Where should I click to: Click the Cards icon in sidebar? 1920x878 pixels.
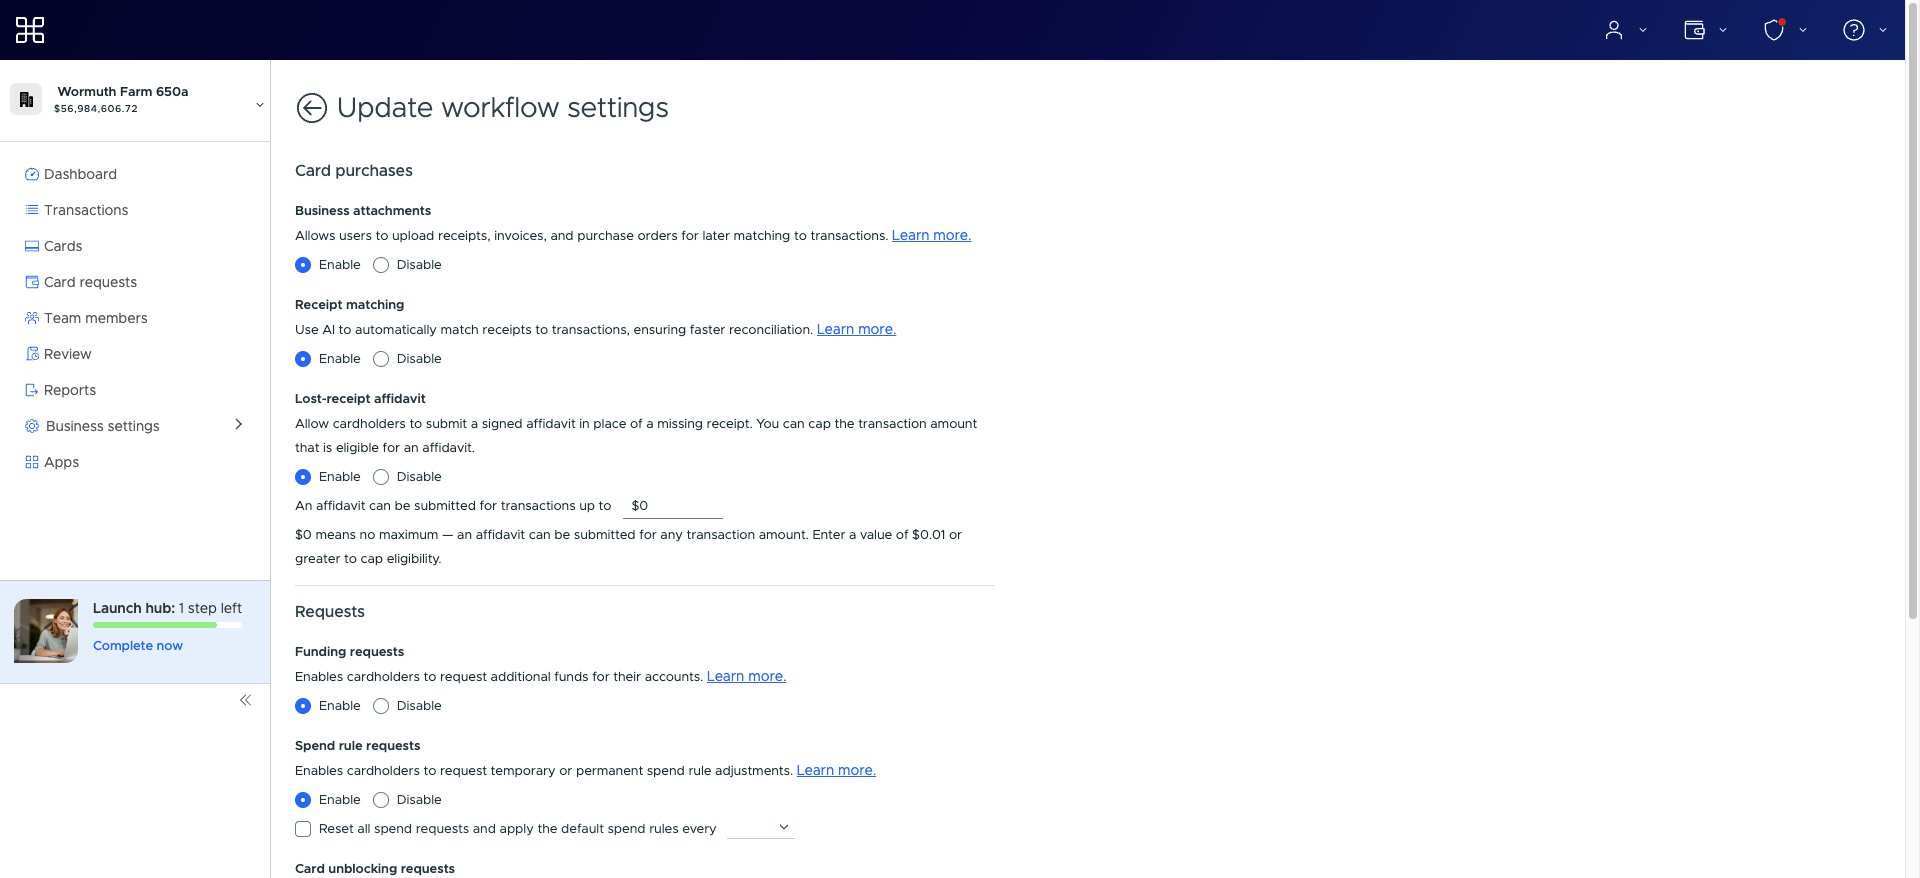coord(32,246)
